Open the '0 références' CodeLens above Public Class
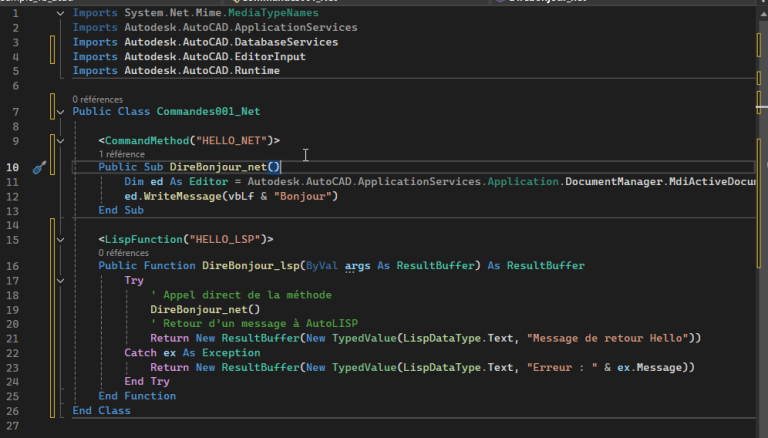This screenshot has width=768, height=438. 97,99
